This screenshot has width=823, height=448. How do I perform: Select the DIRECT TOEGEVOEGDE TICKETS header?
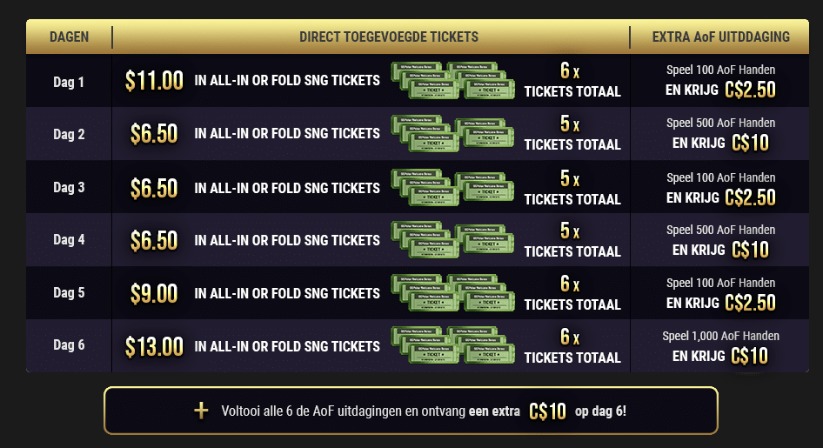pyautogui.click(x=388, y=37)
